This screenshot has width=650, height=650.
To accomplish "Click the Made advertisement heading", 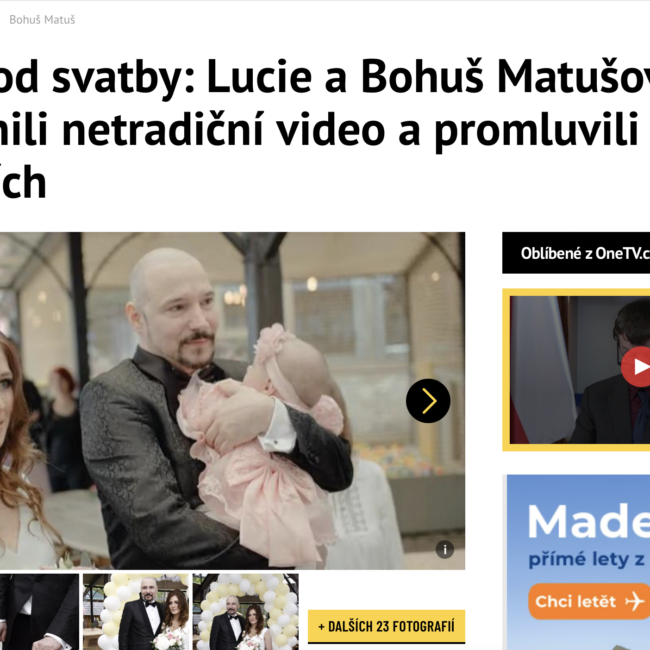I will coord(589,522).
